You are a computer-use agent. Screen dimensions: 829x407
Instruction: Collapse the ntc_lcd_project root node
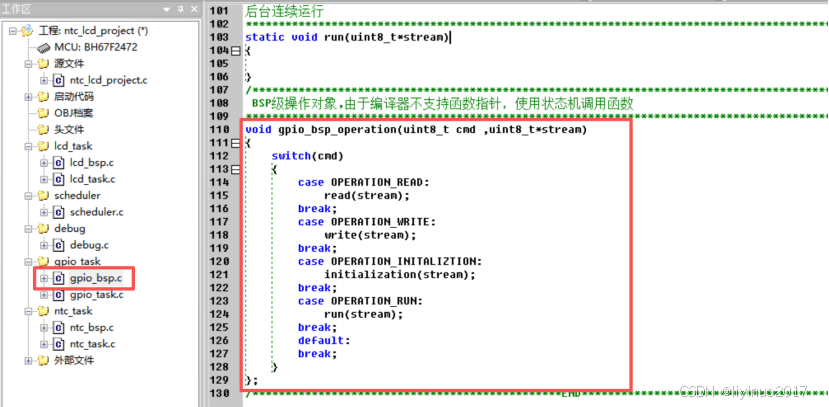pos(13,31)
